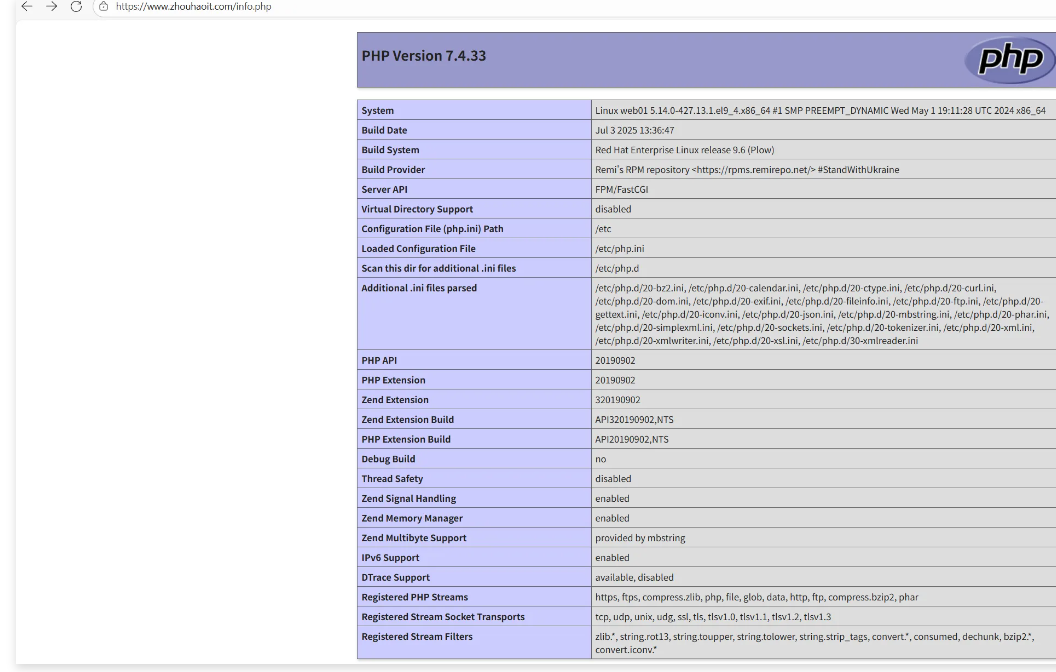The height and width of the screenshot is (672, 1056).
Task: Click the Thread Safety row label
Action: click(x=392, y=479)
